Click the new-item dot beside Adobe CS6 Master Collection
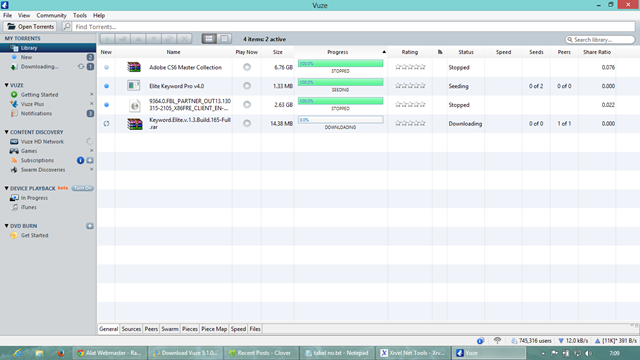This screenshot has height=360, width=640. tap(107, 67)
